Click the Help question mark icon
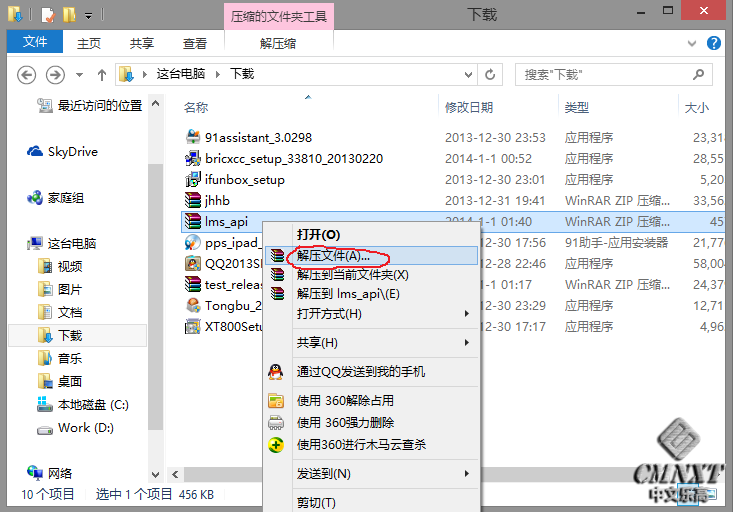The image size is (733, 512). tap(713, 43)
